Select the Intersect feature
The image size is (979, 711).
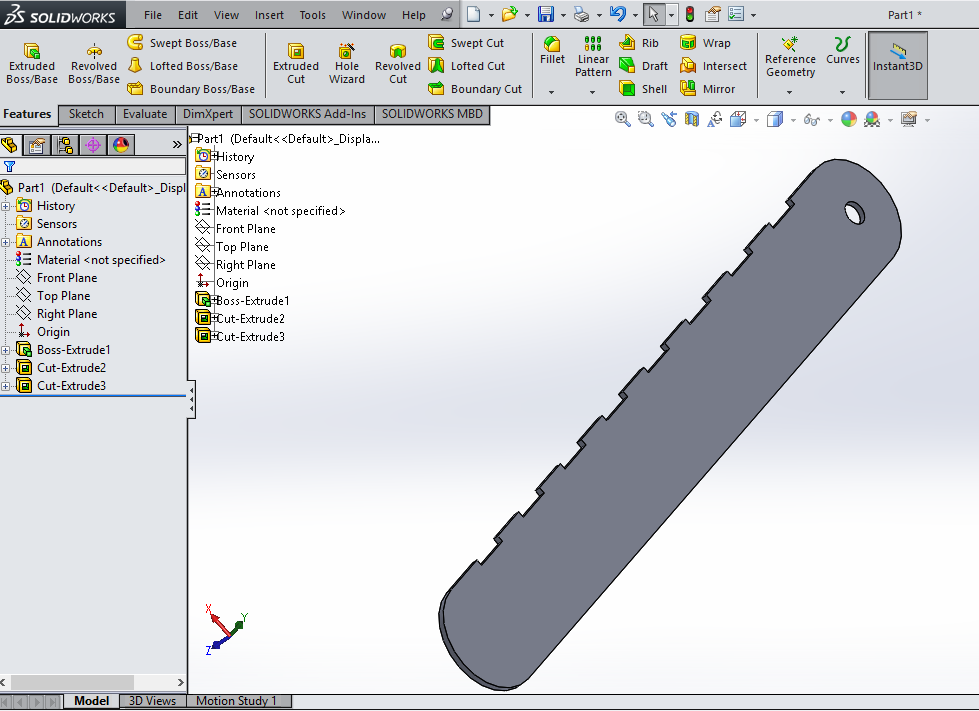click(713, 66)
